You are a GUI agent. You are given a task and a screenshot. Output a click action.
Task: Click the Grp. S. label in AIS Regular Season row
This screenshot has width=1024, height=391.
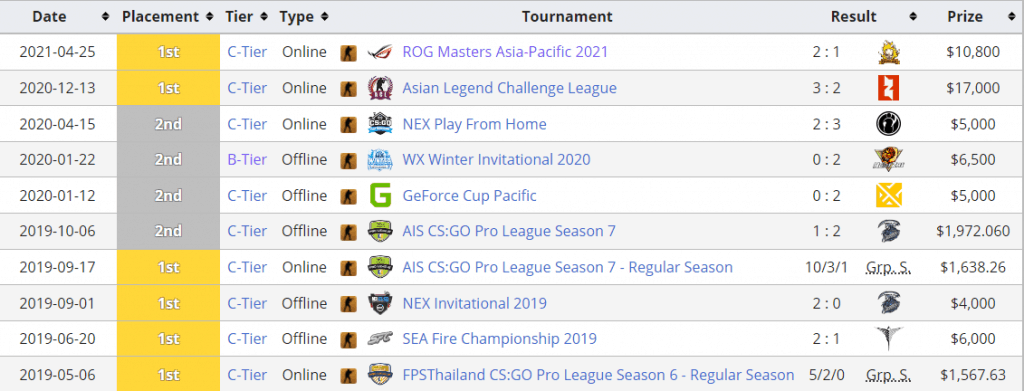[x=888, y=268]
